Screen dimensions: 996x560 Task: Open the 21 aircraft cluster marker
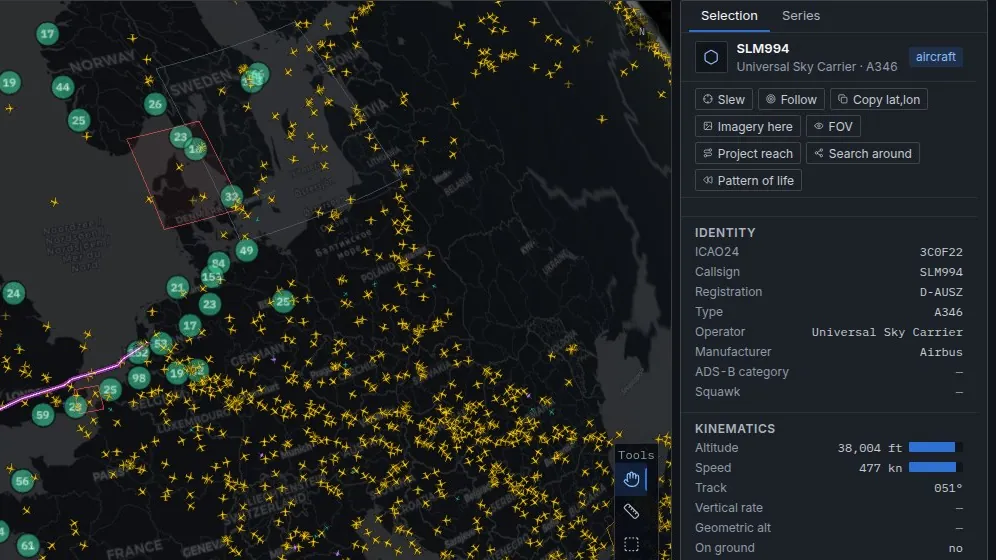[x=178, y=288]
